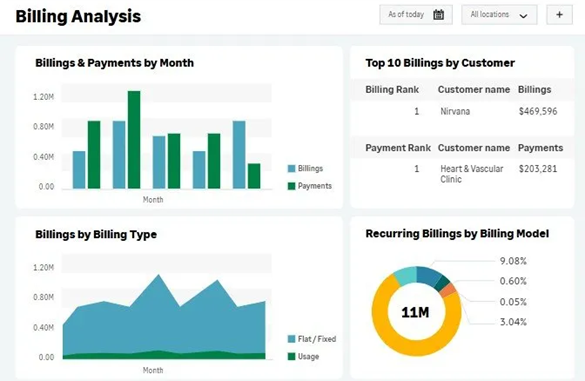Click the Billings column header
Image resolution: width=585 pixels, height=381 pixels.
click(534, 90)
